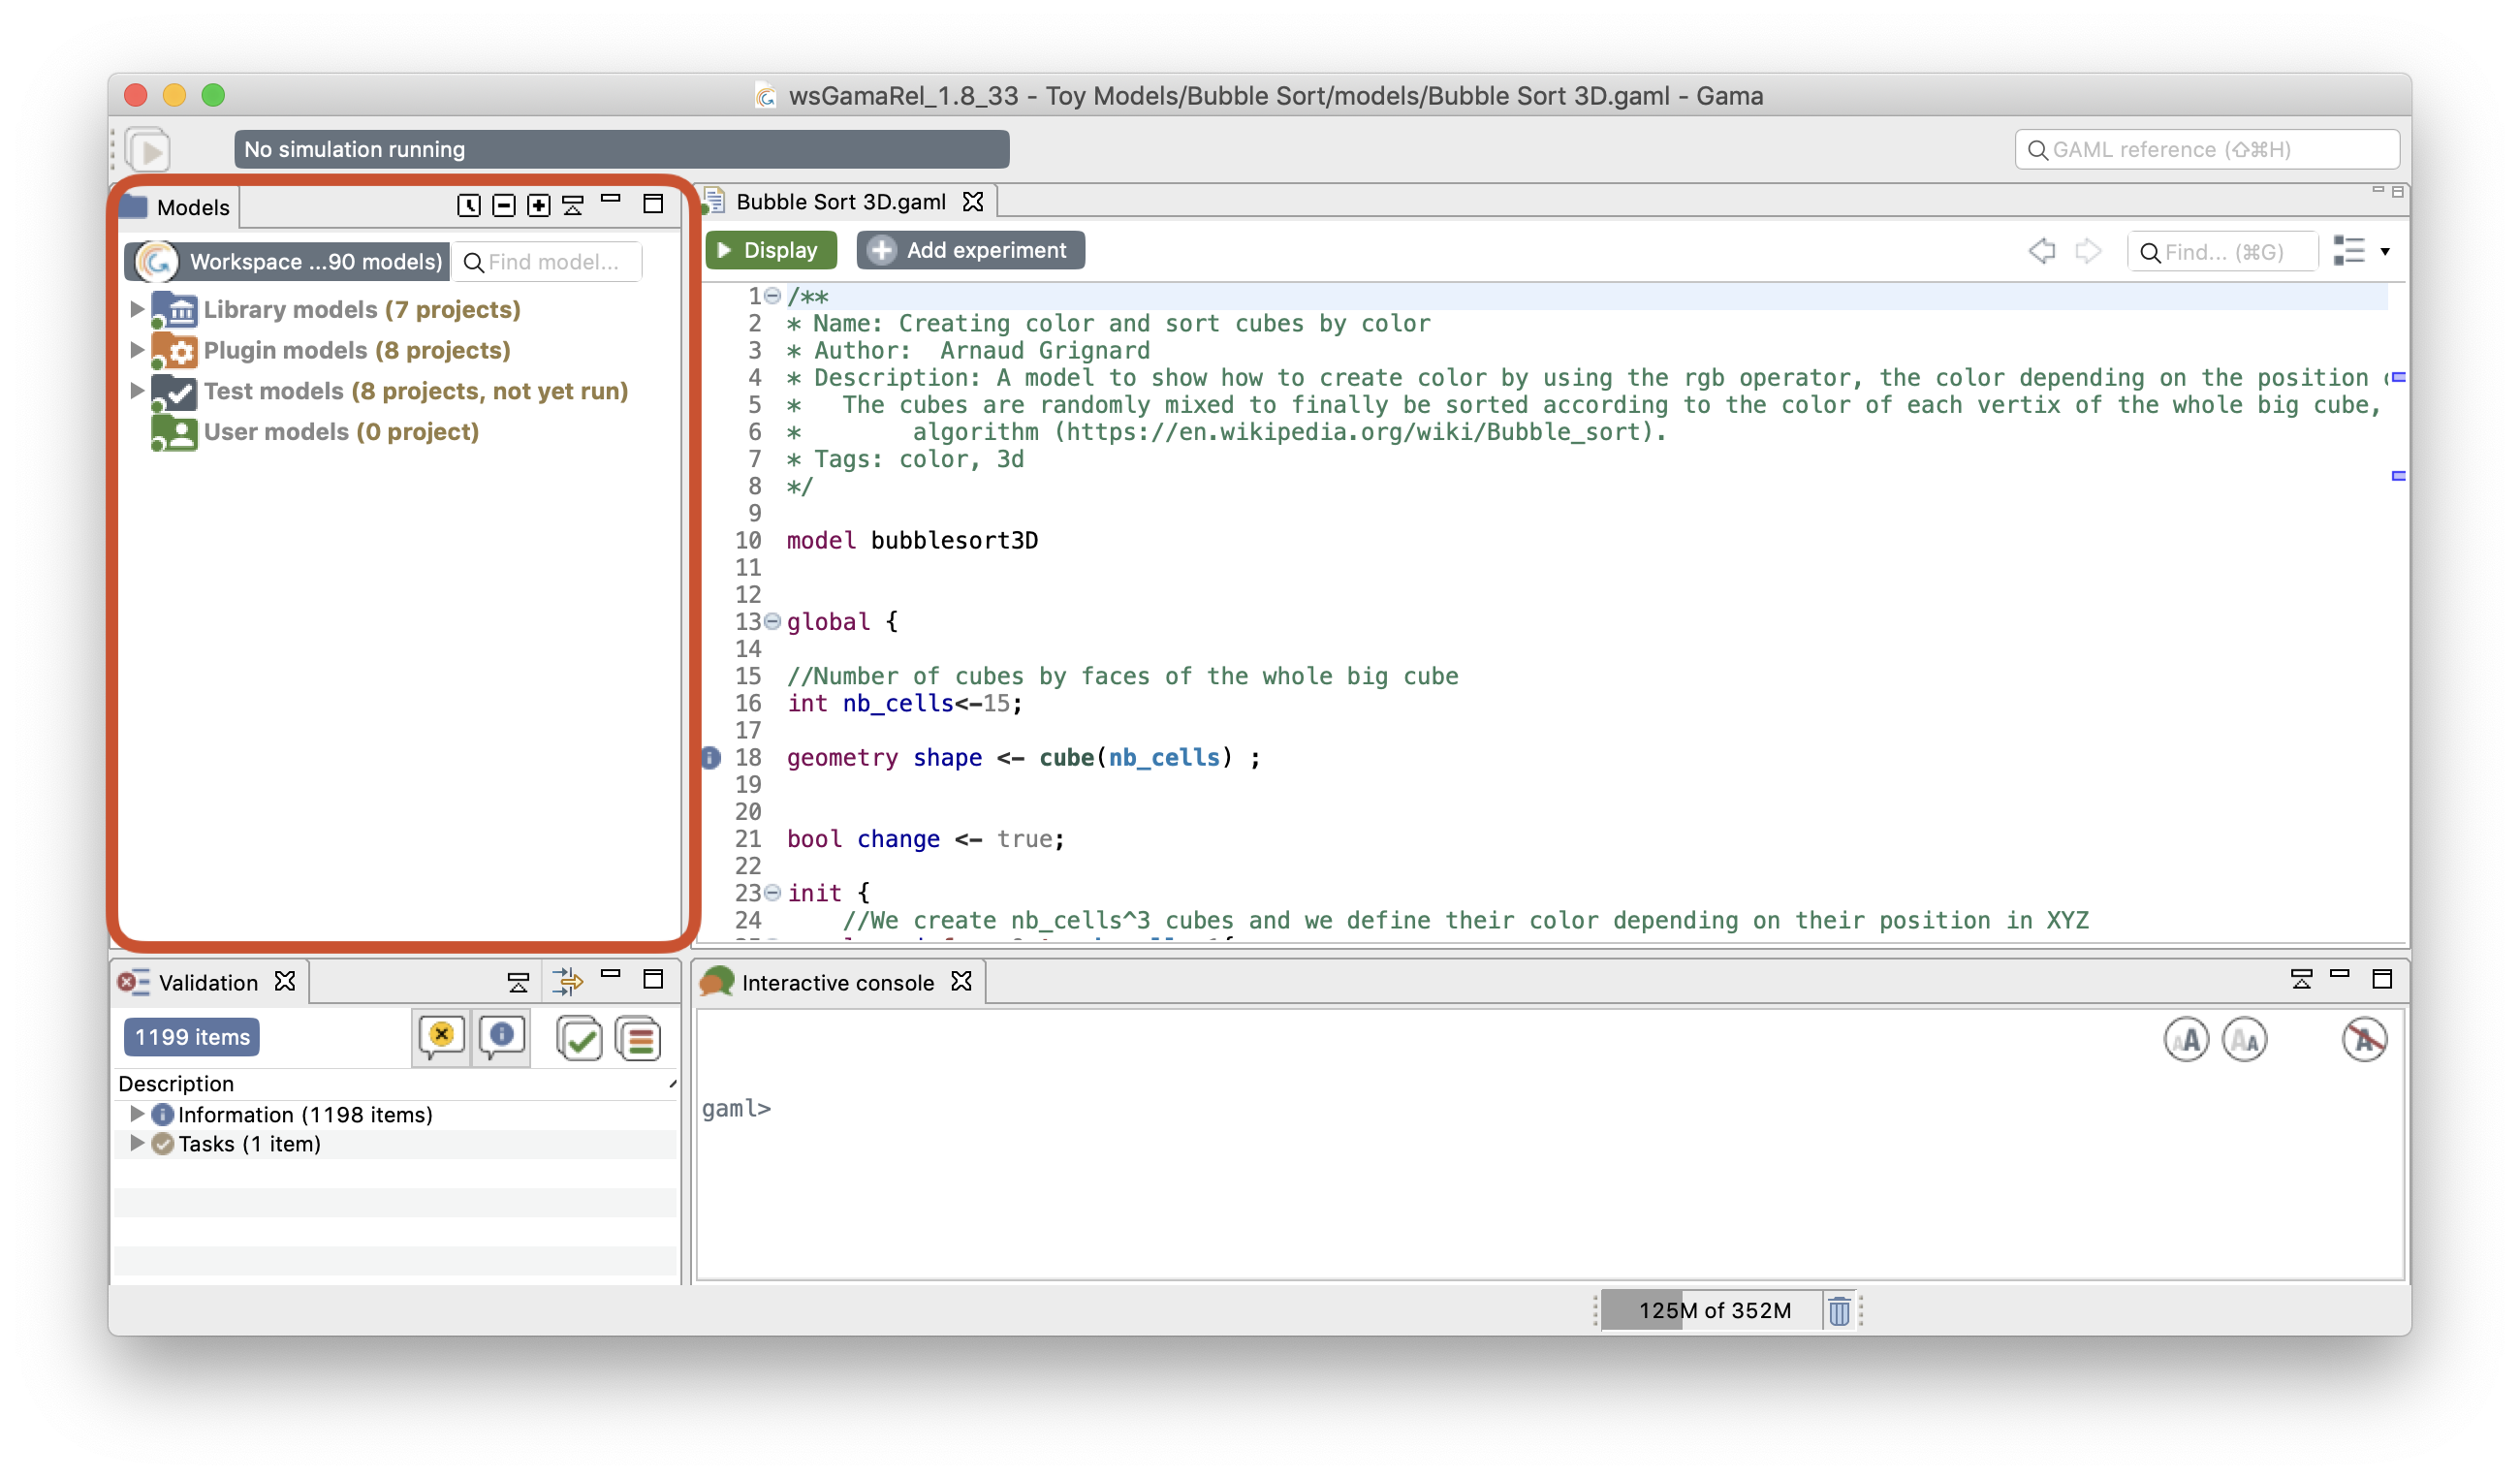Screen dimensions: 2520x1479
Task: Click the Display experiment button
Action: [x=771, y=250]
